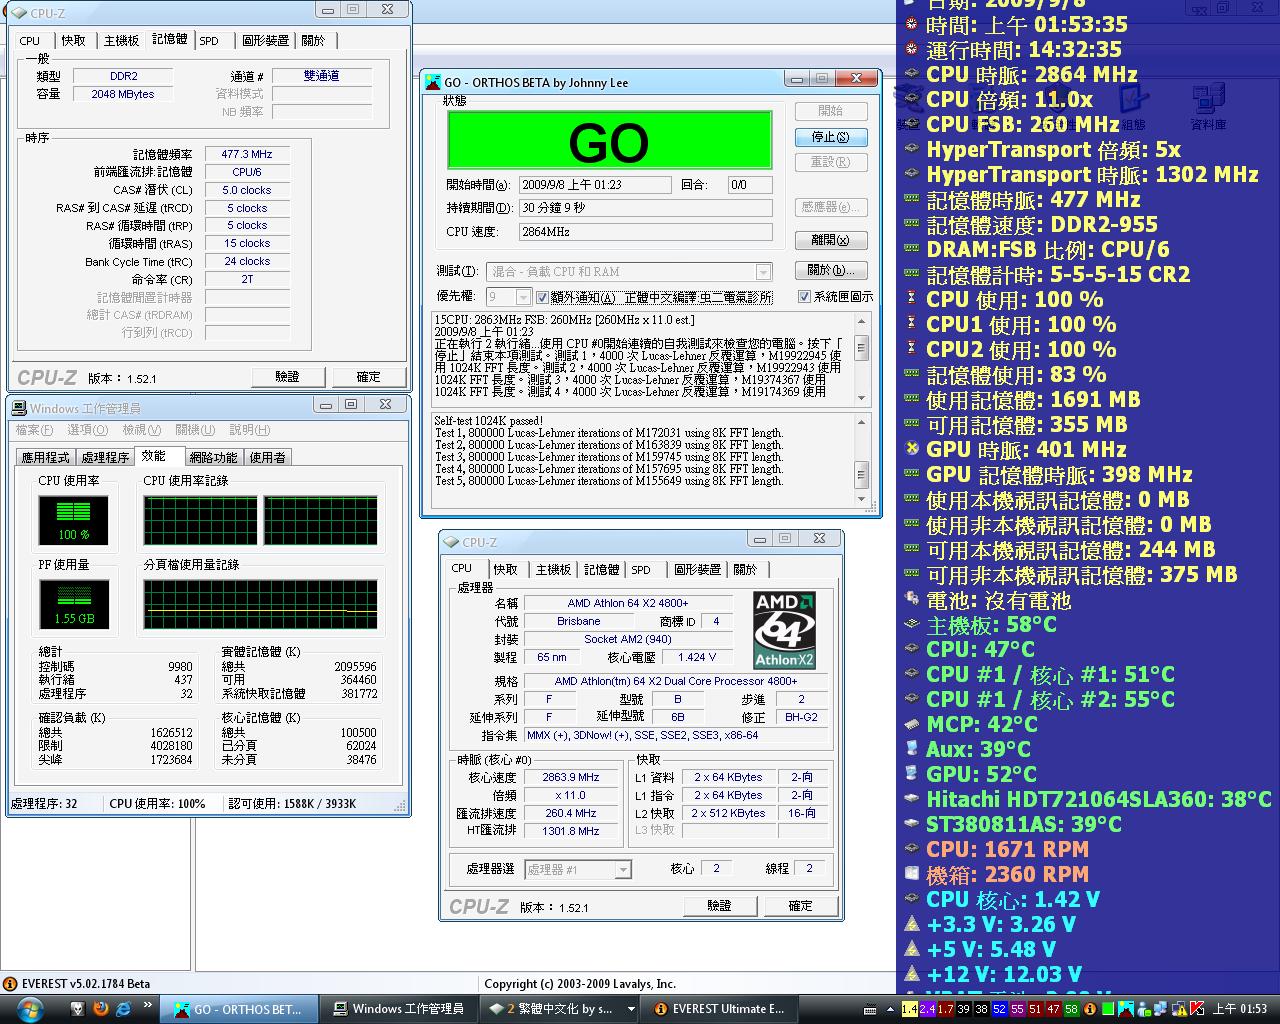Viewport: 1280px width, 1024px height.
Task: Switch to 使用者 tab in Task Manager
Action: 267,457
